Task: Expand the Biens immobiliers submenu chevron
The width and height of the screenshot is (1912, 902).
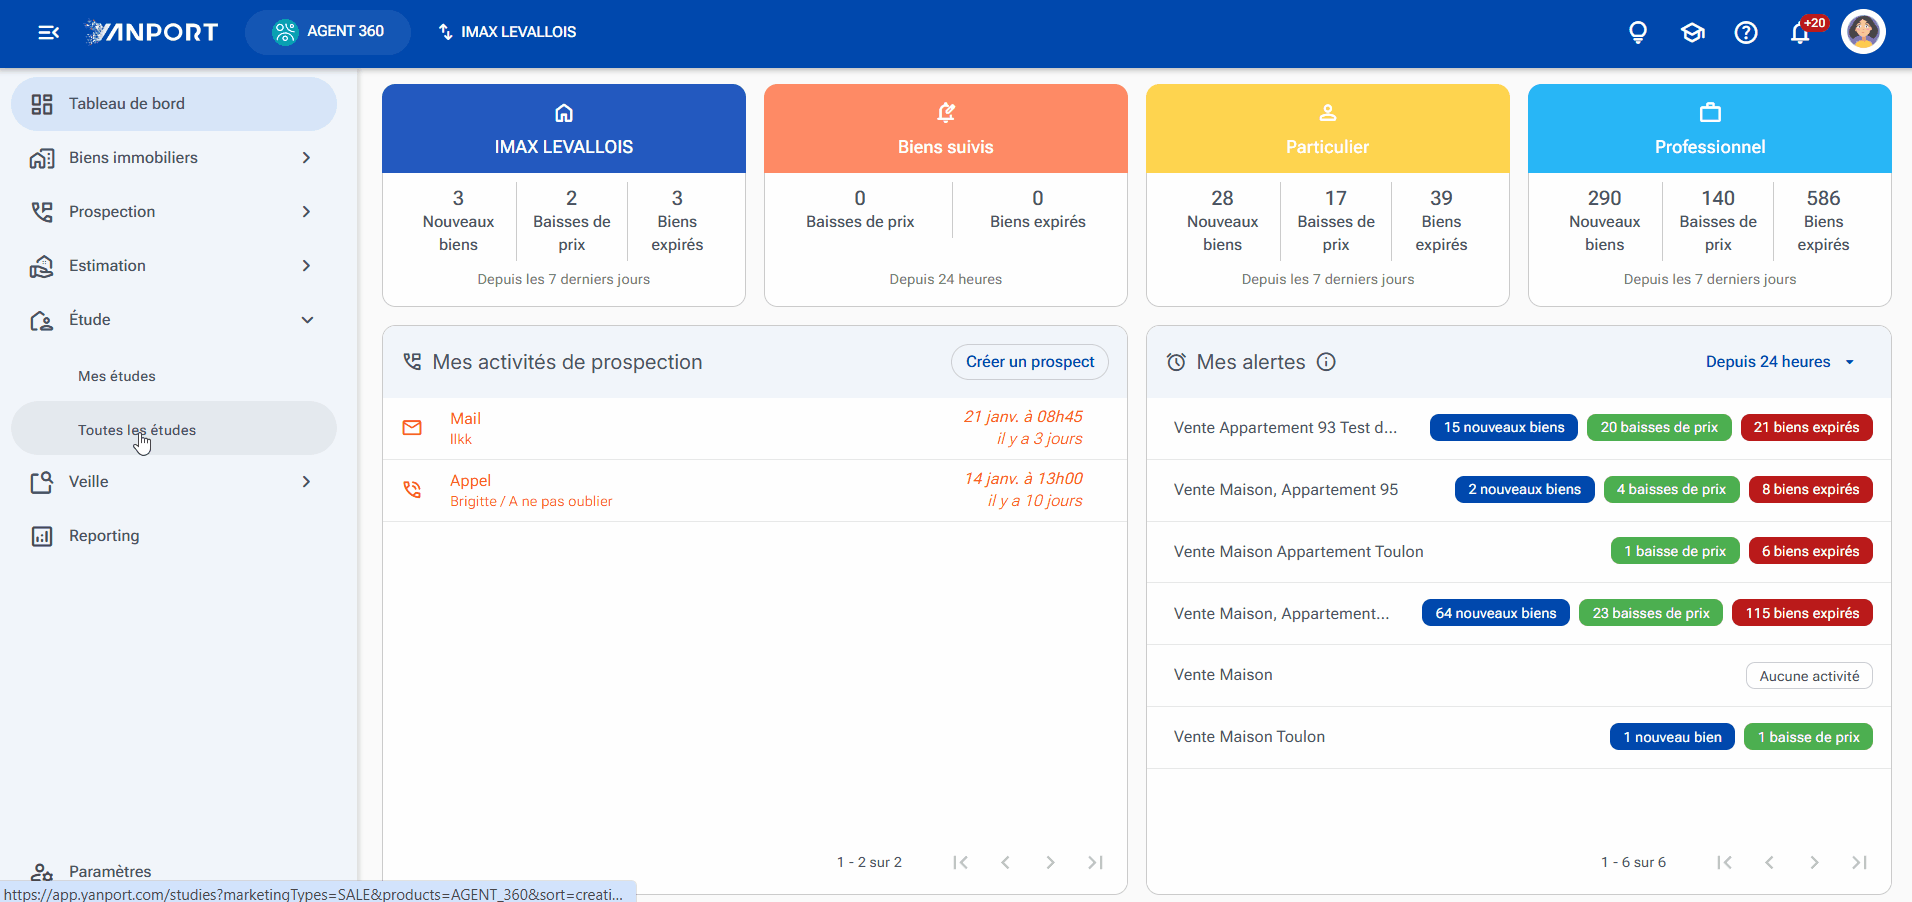Action: click(x=306, y=158)
